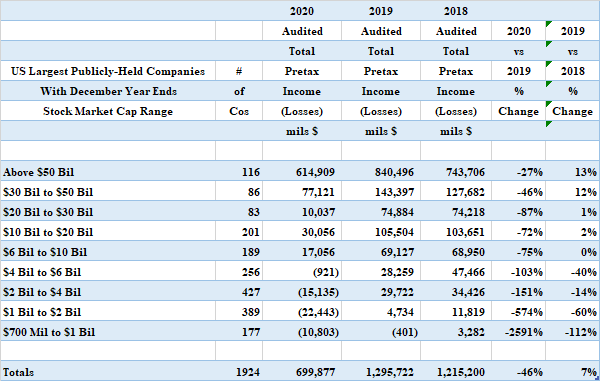Viewport: 600px width, 381px height.
Task: Click the -27% change cell
Action: coord(530,172)
